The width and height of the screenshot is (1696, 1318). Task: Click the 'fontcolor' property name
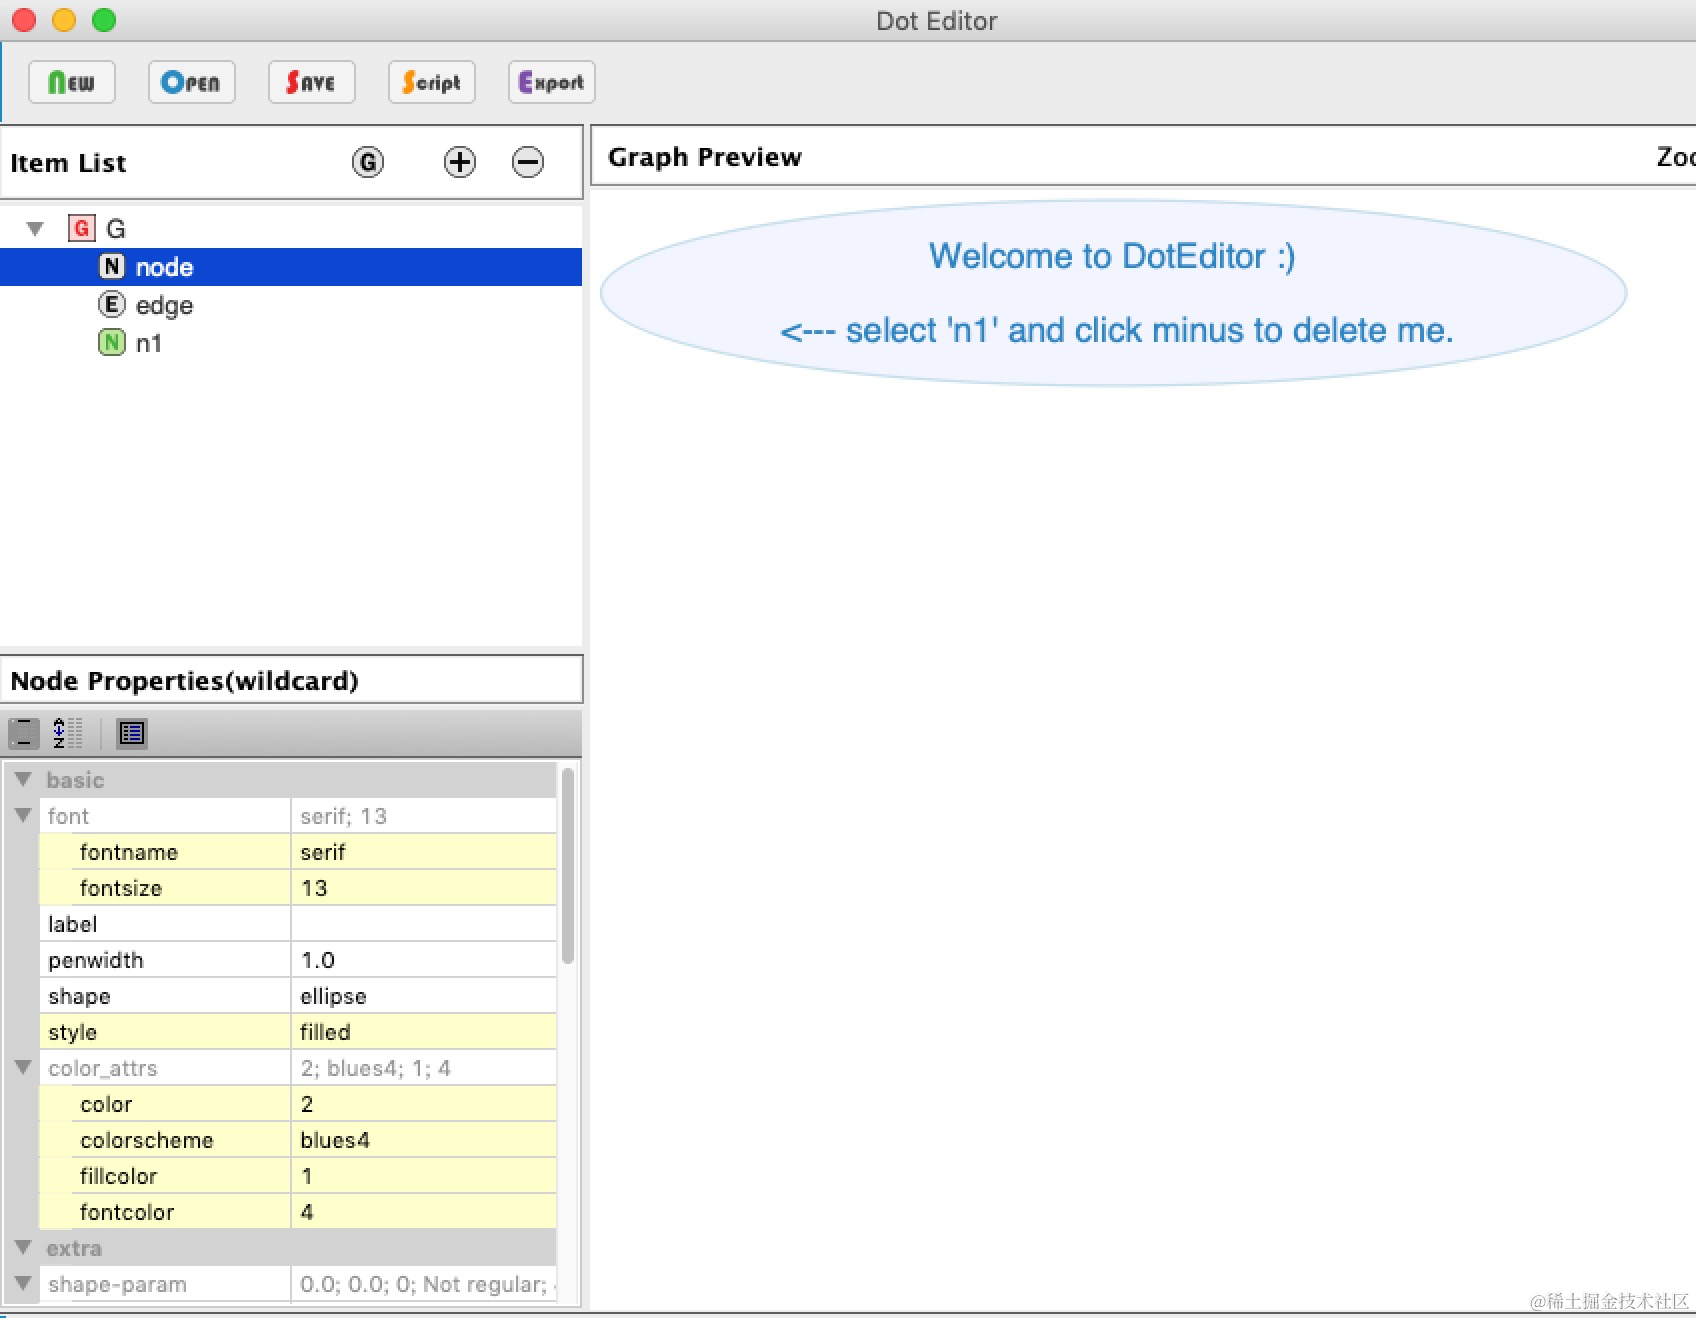point(127,1212)
